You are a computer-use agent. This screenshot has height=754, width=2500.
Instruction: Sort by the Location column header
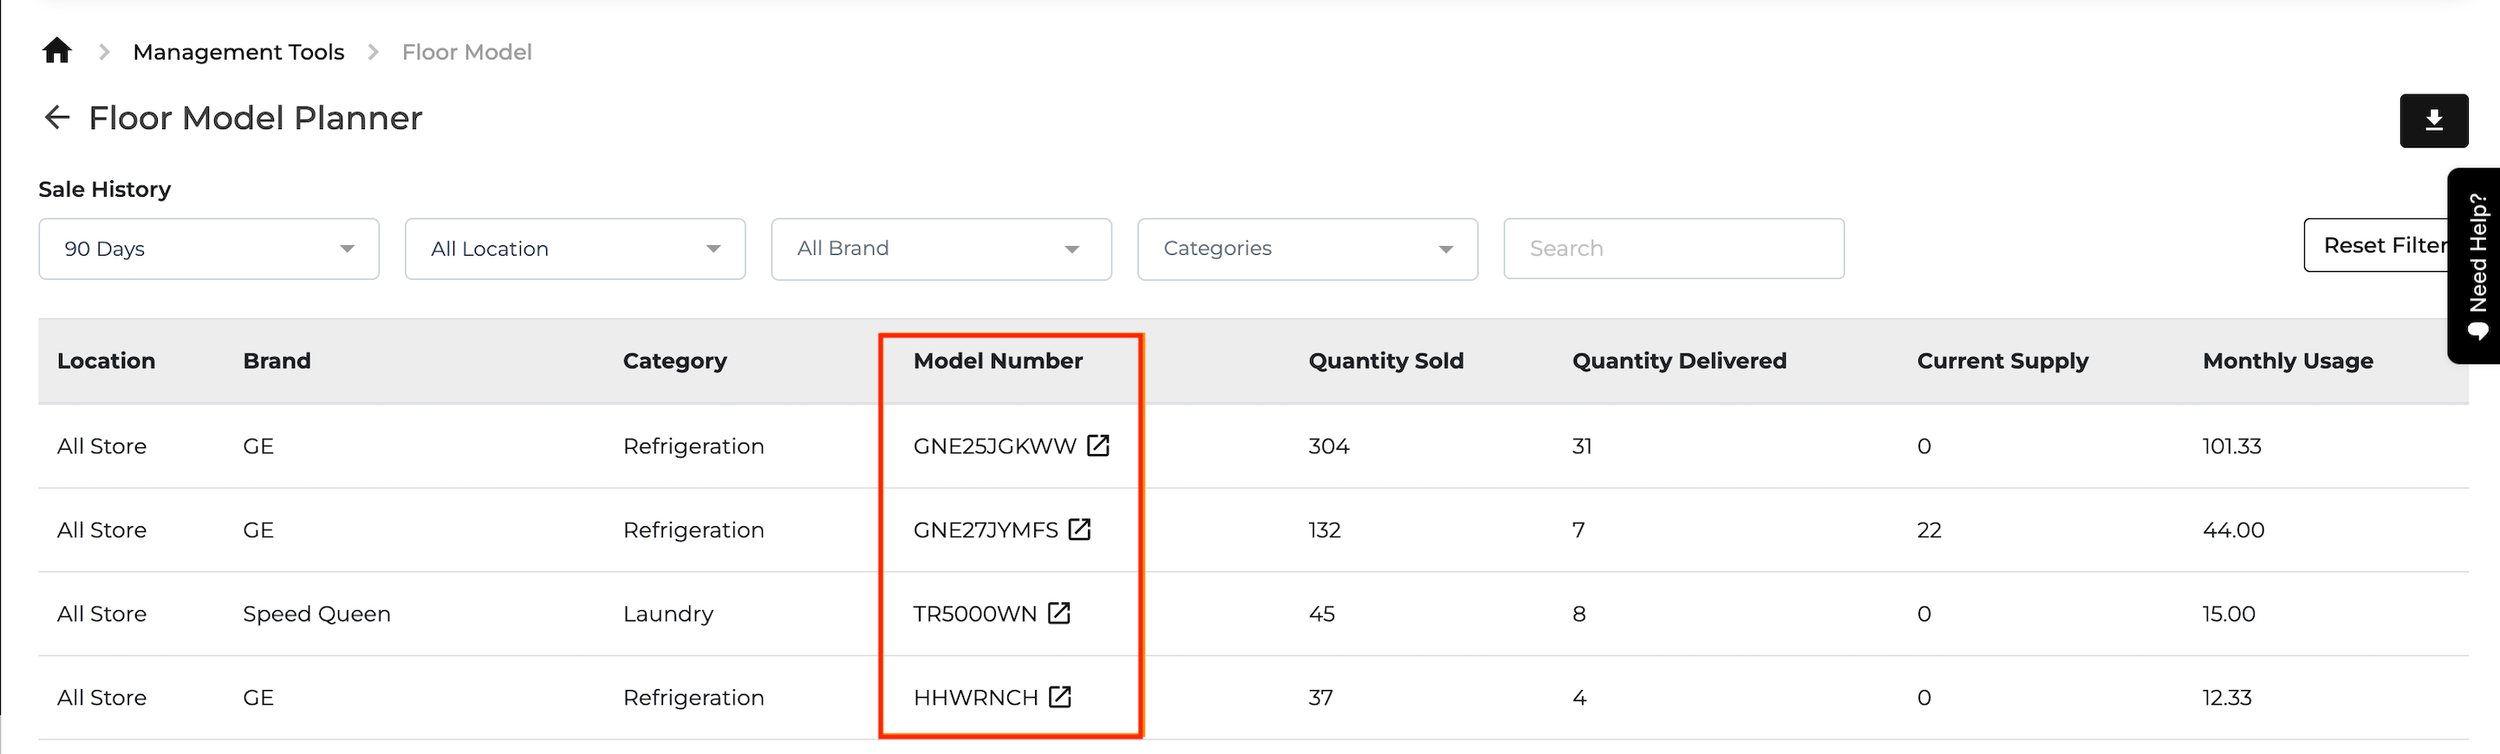point(106,361)
